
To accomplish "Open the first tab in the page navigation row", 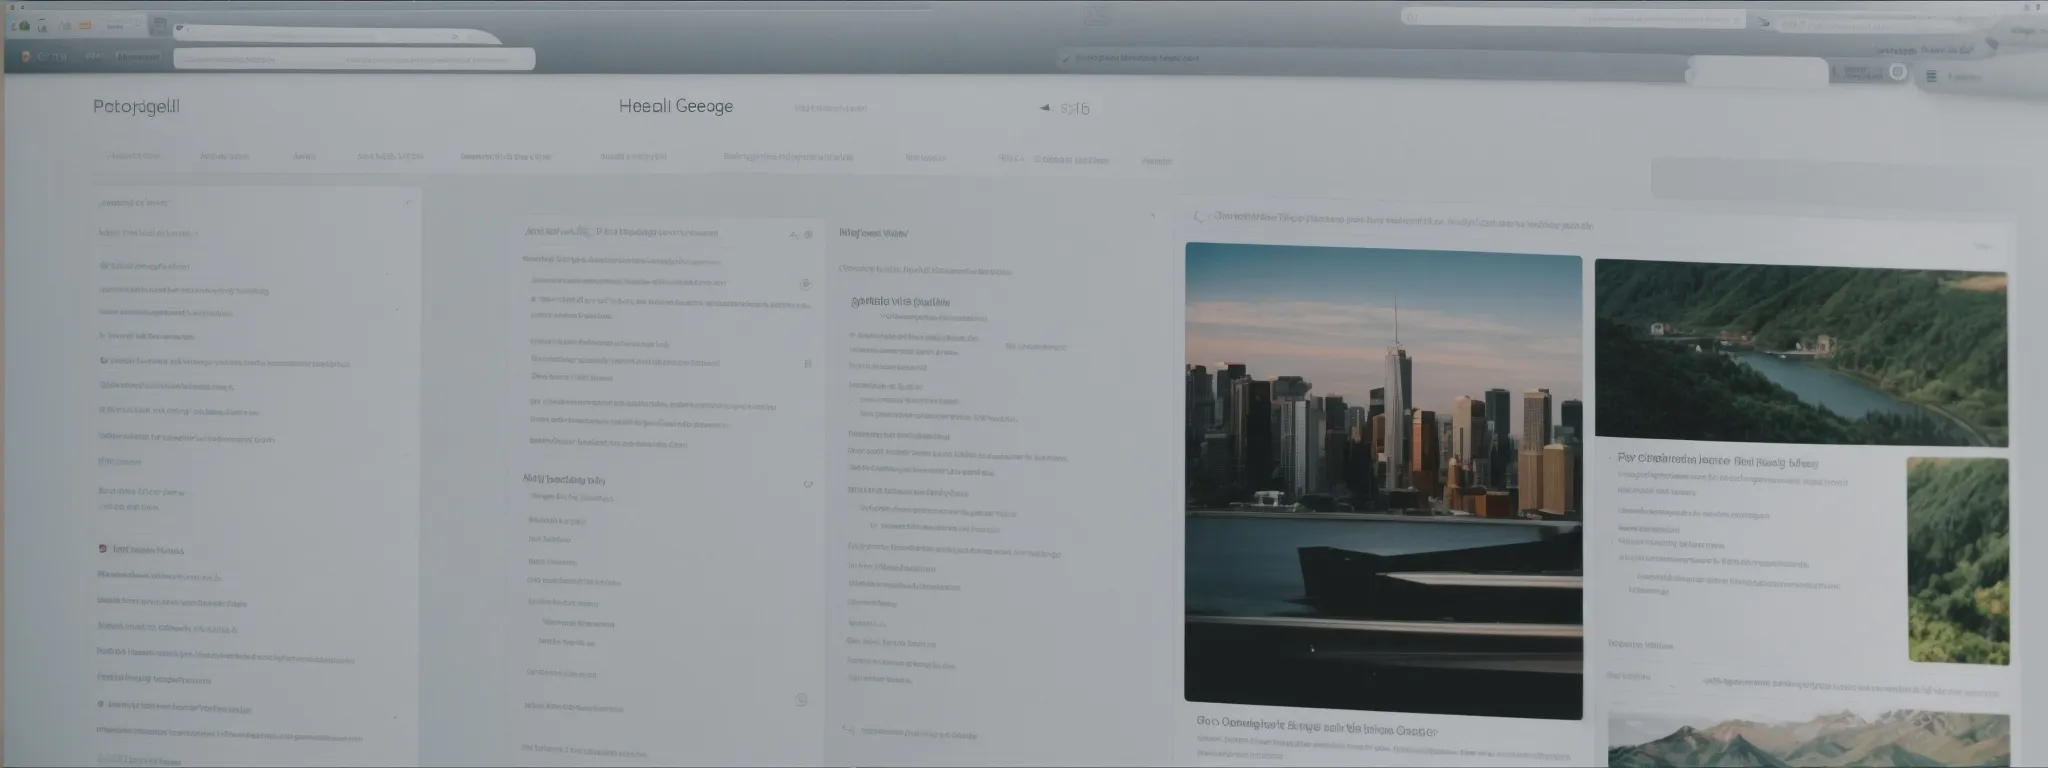I will pyautogui.click(x=133, y=156).
